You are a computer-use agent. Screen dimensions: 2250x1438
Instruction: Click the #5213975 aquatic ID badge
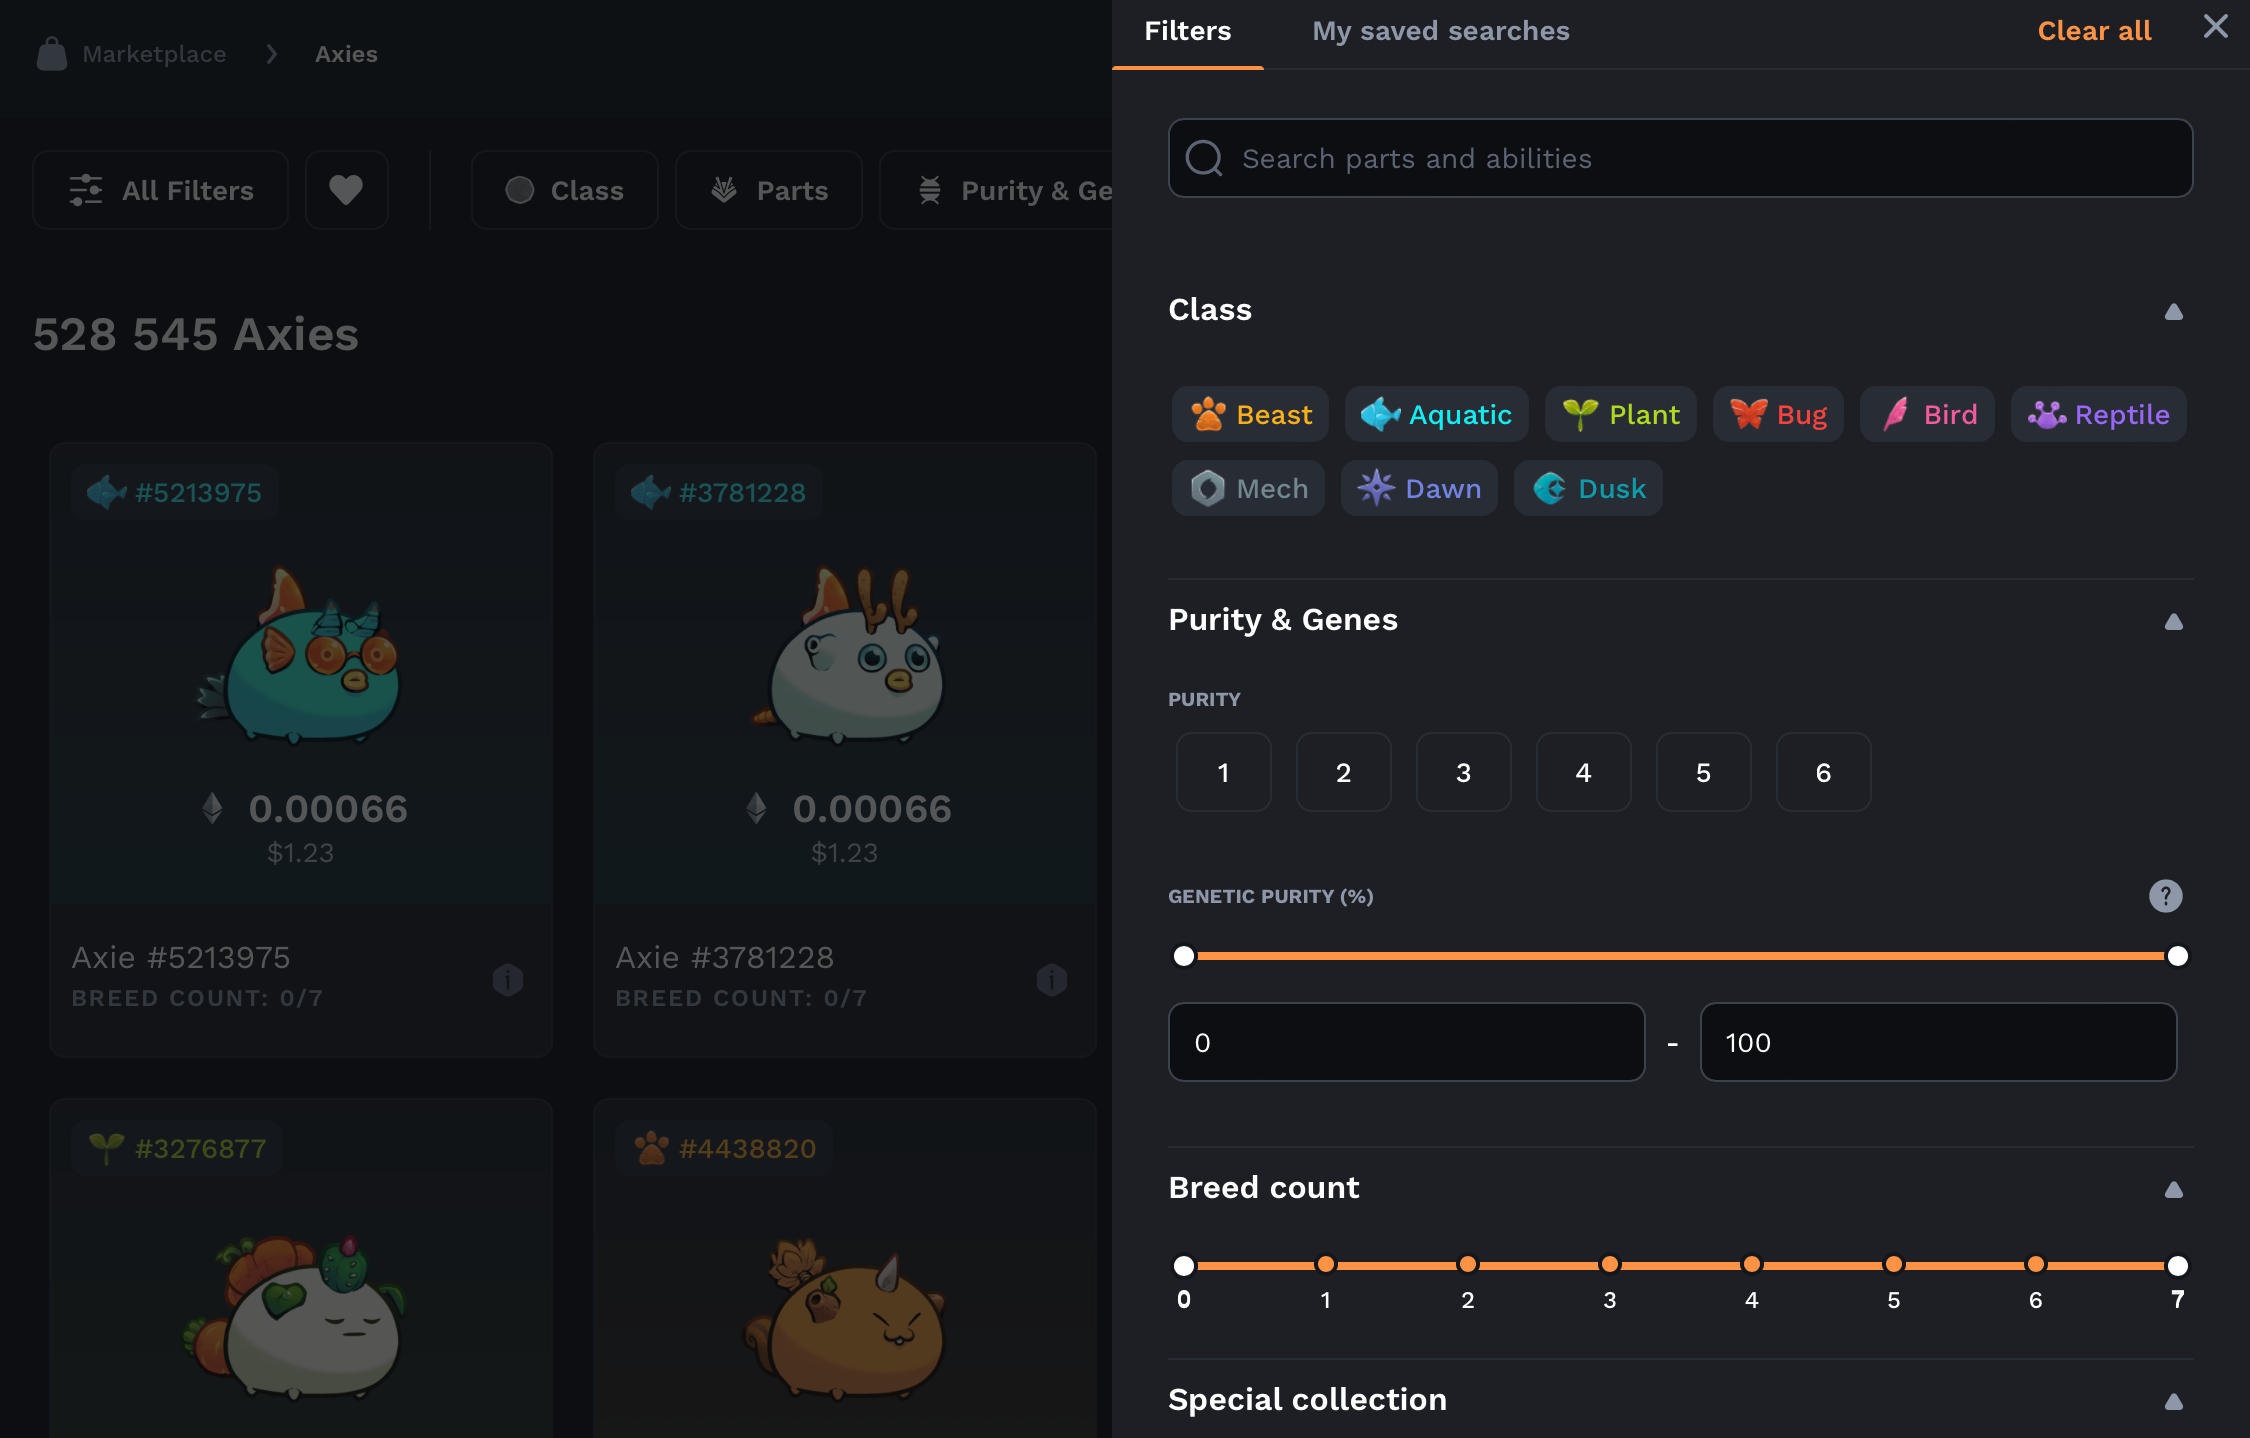pos(174,492)
